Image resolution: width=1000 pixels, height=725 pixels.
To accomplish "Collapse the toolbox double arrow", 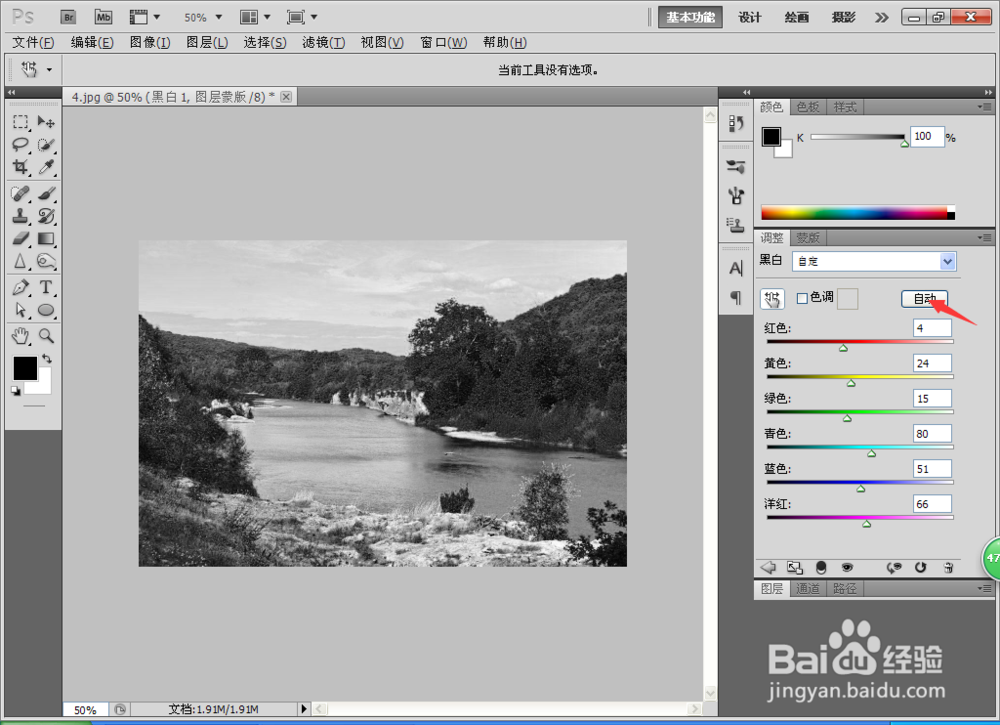I will pyautogui.click(x=11, y=92).
